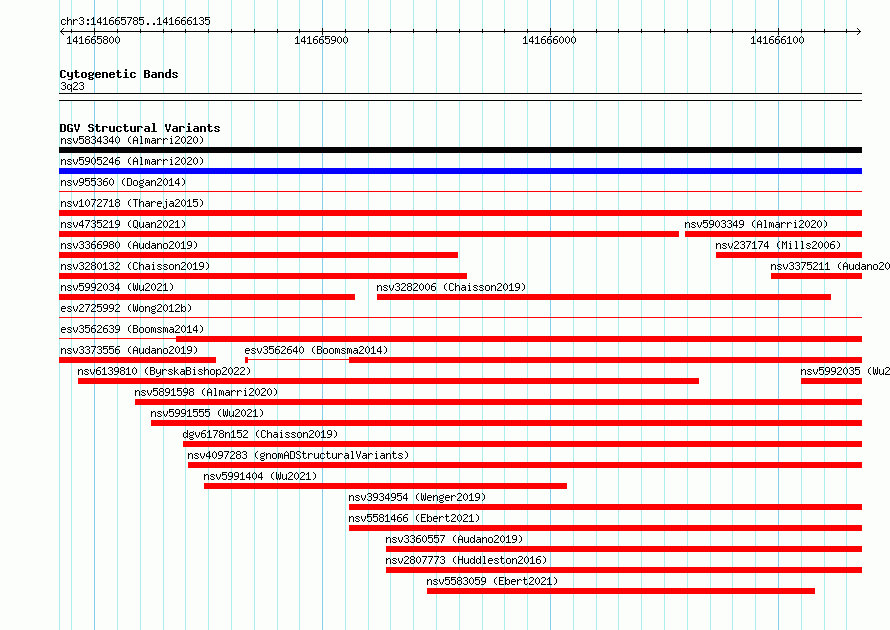The image size is (890, 630).
Task: Open the nsv955360 (Dogan2014) variant
Action: (x=123, y=182)
